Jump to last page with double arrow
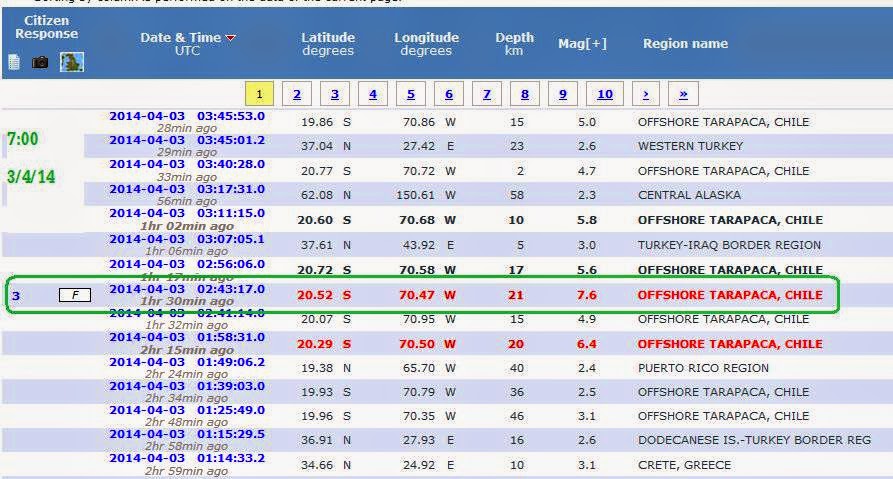This screenshot has height=479, width=893. 683,94
